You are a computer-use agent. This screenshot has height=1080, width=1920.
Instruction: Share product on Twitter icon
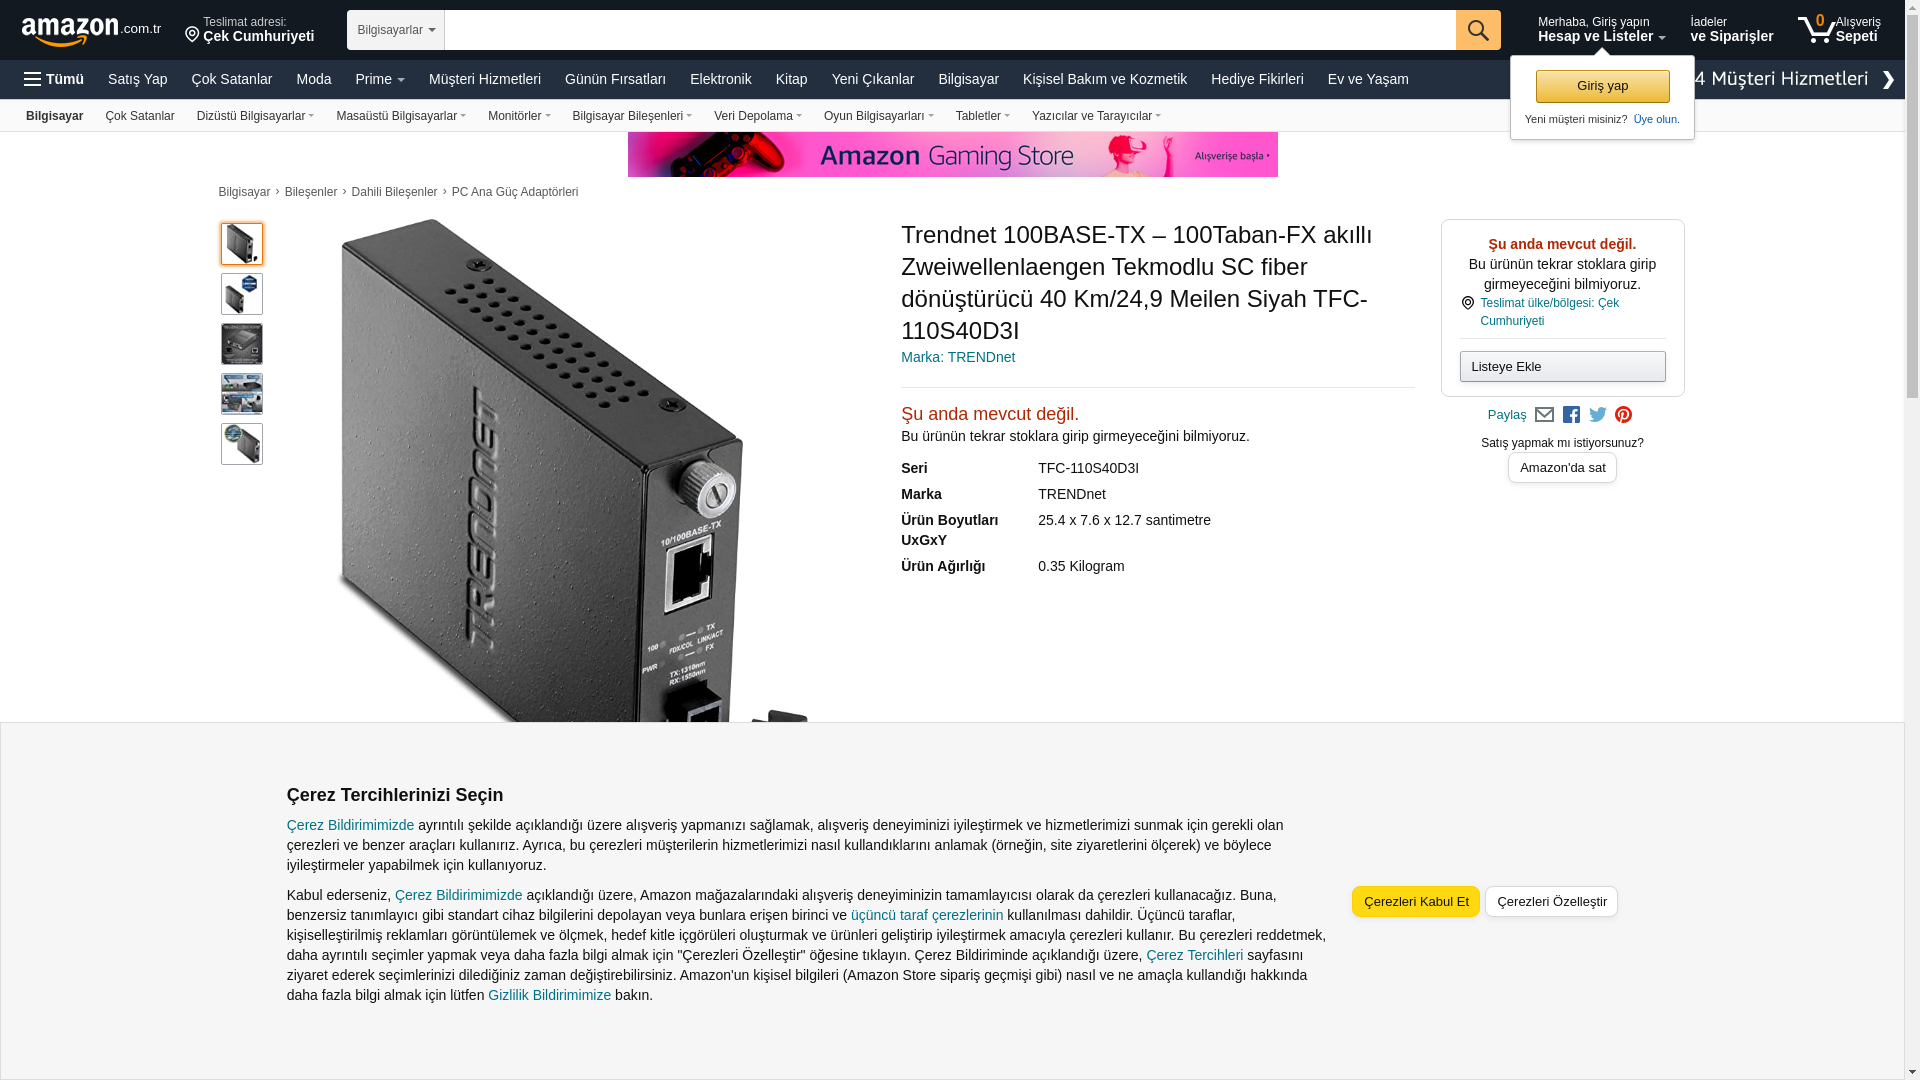pos(1598,415)
